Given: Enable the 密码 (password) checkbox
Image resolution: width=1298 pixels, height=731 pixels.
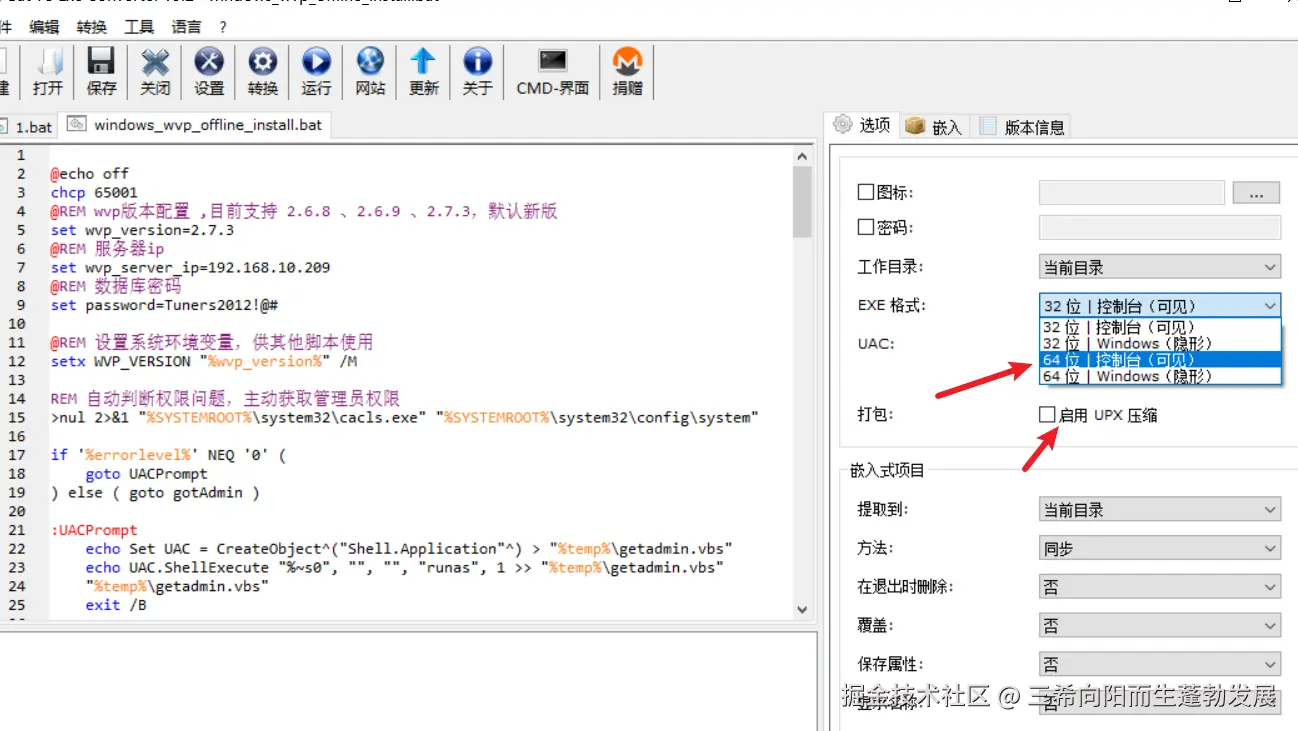Looking at the screenshot, I should 866,228.
